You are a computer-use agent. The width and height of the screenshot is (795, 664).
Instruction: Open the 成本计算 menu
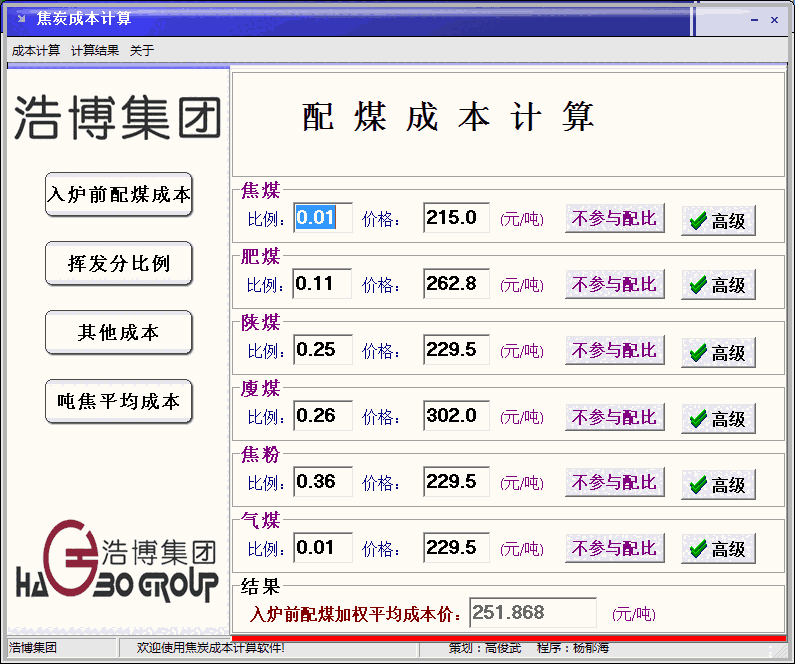(35, 50)
